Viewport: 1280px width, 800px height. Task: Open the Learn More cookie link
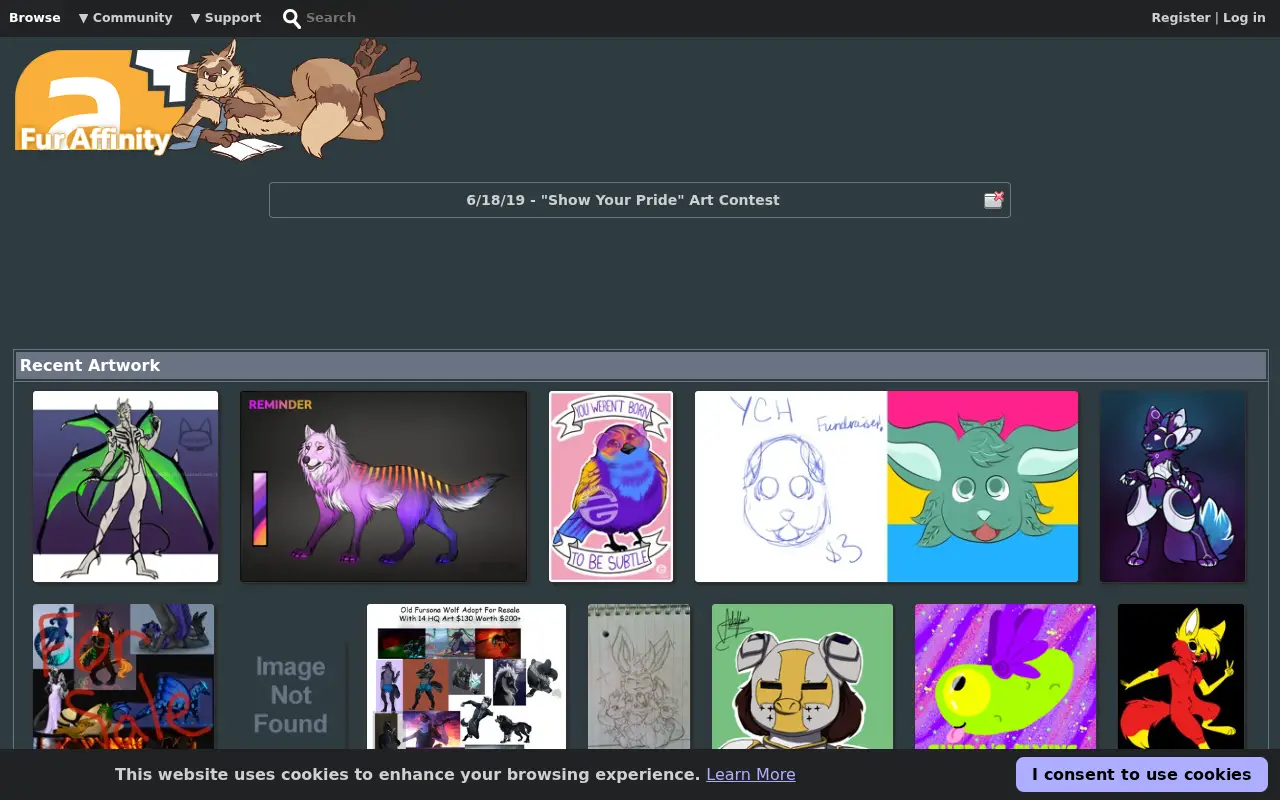click(751, 774)
